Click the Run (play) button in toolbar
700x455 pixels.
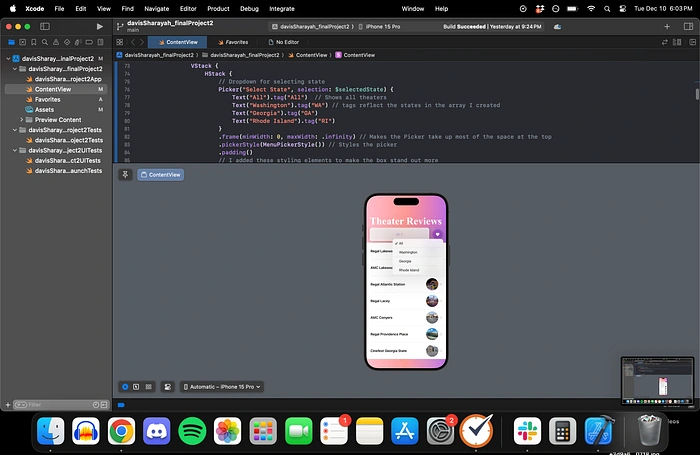(x=100, y=25)
